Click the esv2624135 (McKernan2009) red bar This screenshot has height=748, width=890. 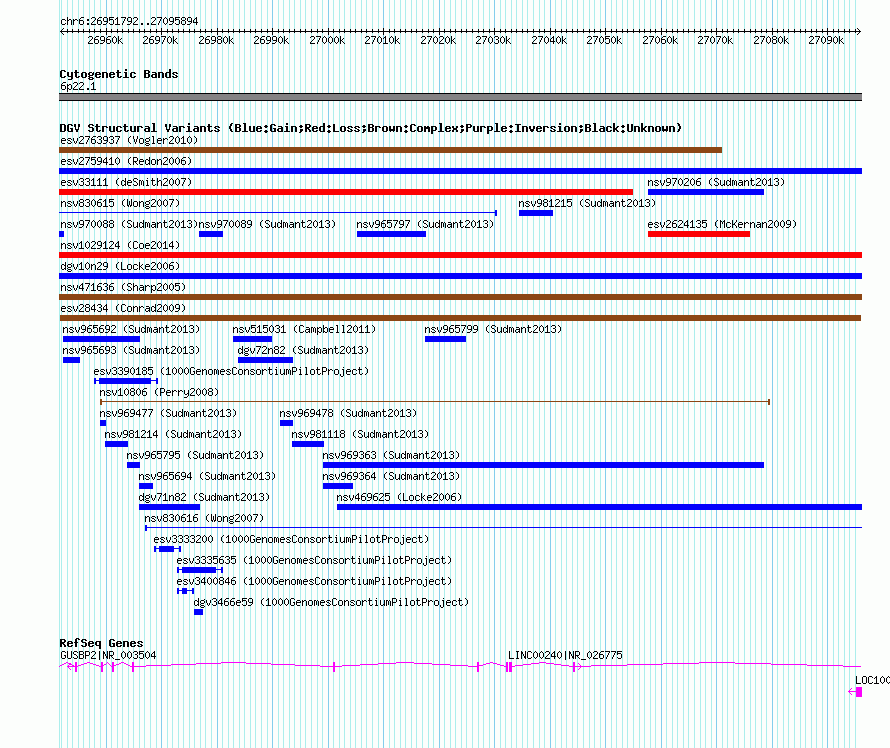pyautogui.click(x=699, y=234)
